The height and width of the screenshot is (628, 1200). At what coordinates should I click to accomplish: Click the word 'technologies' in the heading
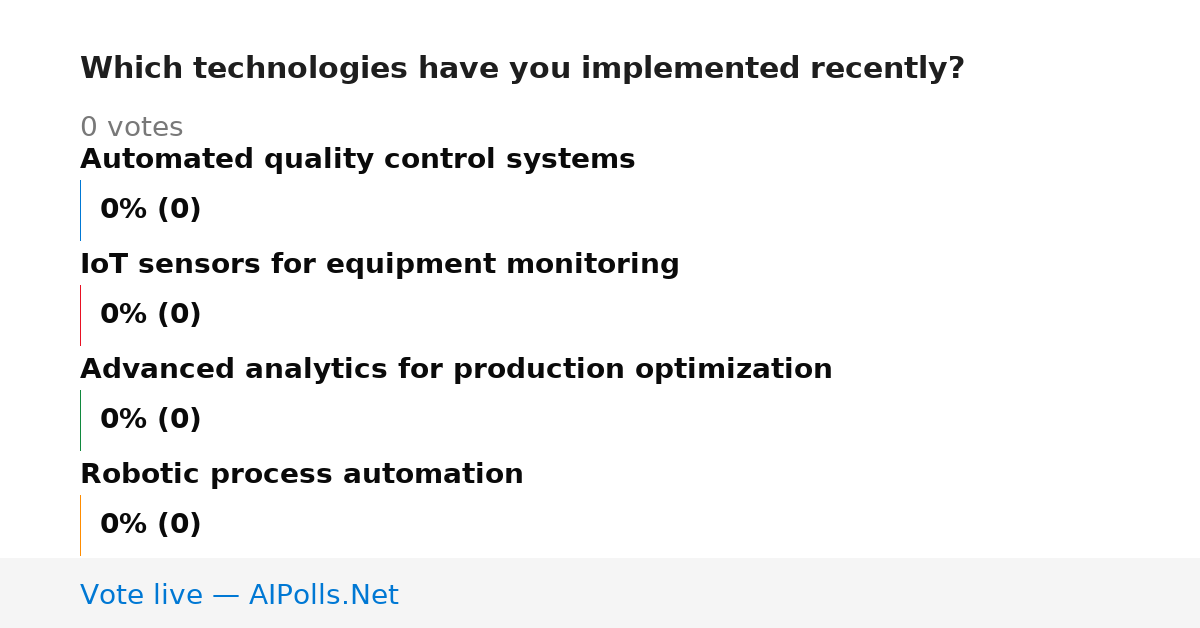(x=300, y=69)
